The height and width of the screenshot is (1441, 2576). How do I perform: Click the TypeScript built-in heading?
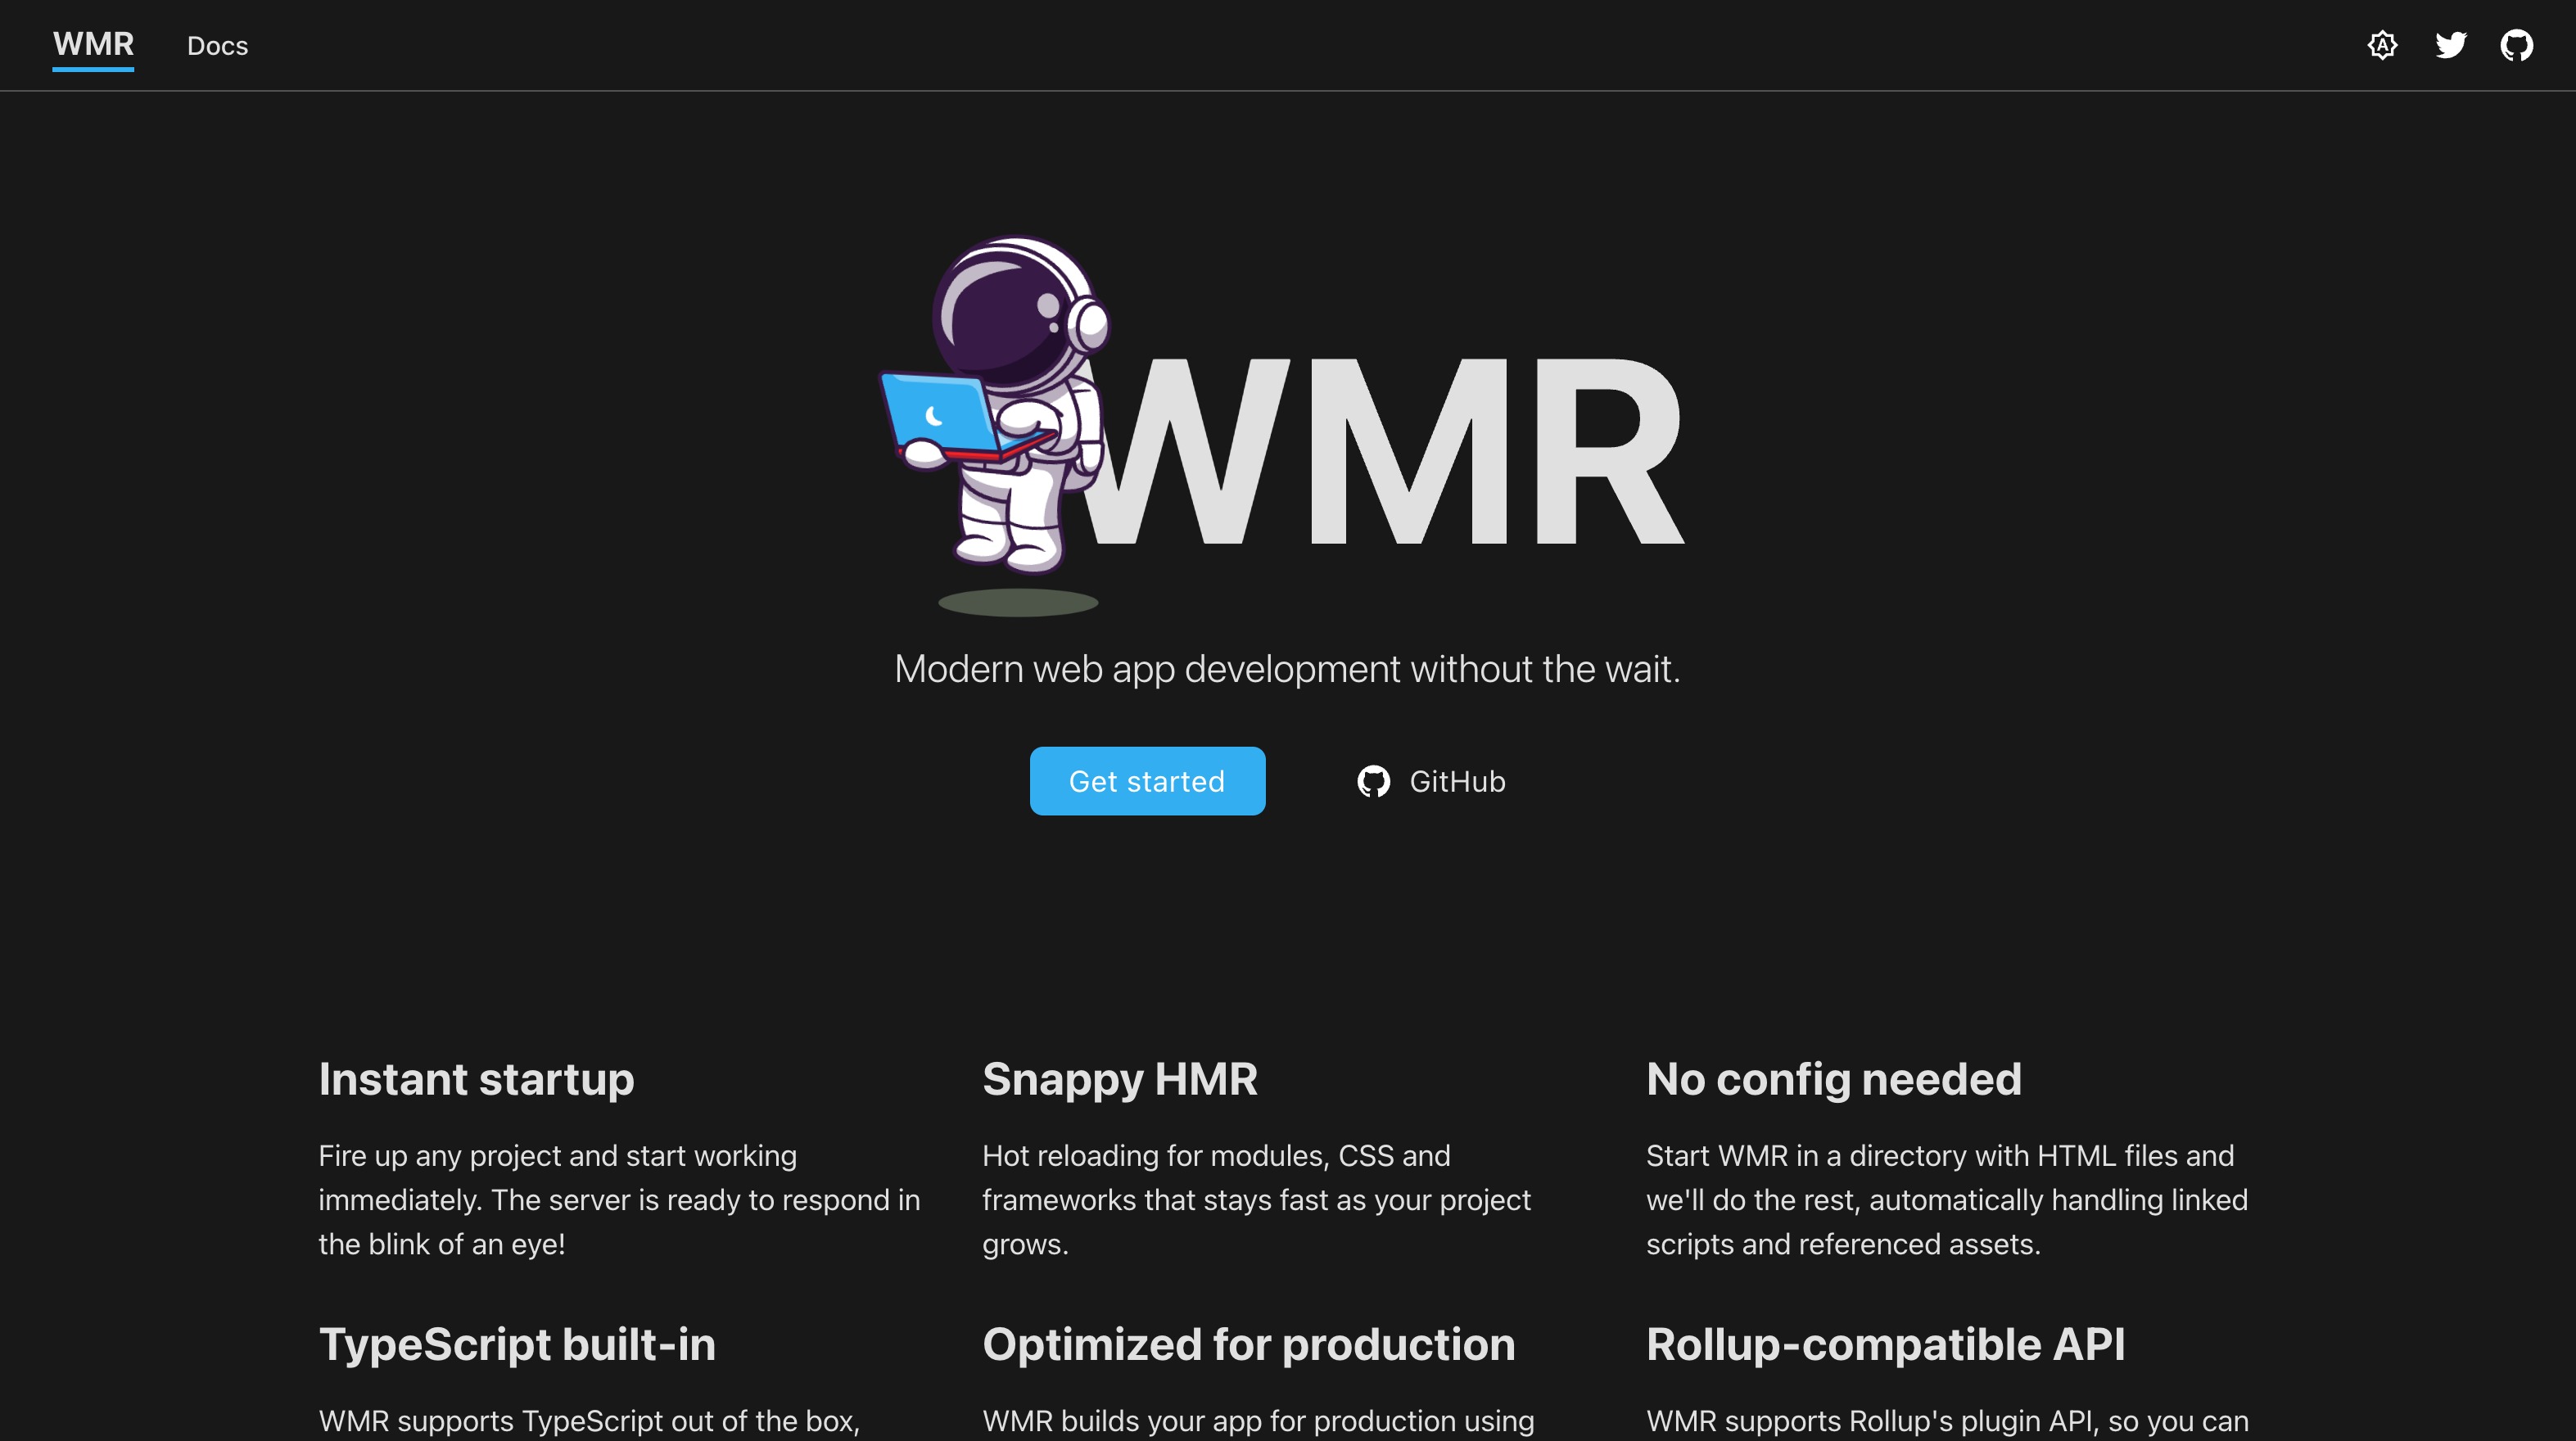(517, 1344)
